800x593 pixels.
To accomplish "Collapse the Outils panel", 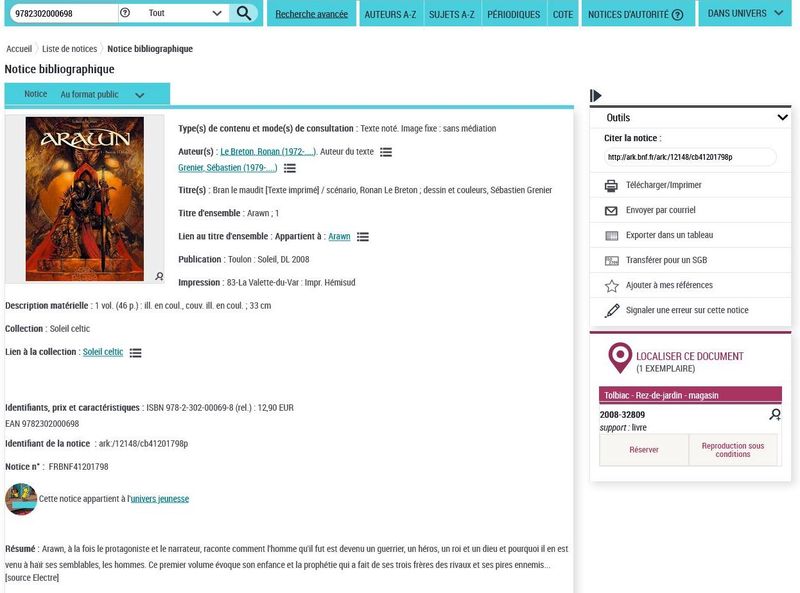I will [782, 118].
